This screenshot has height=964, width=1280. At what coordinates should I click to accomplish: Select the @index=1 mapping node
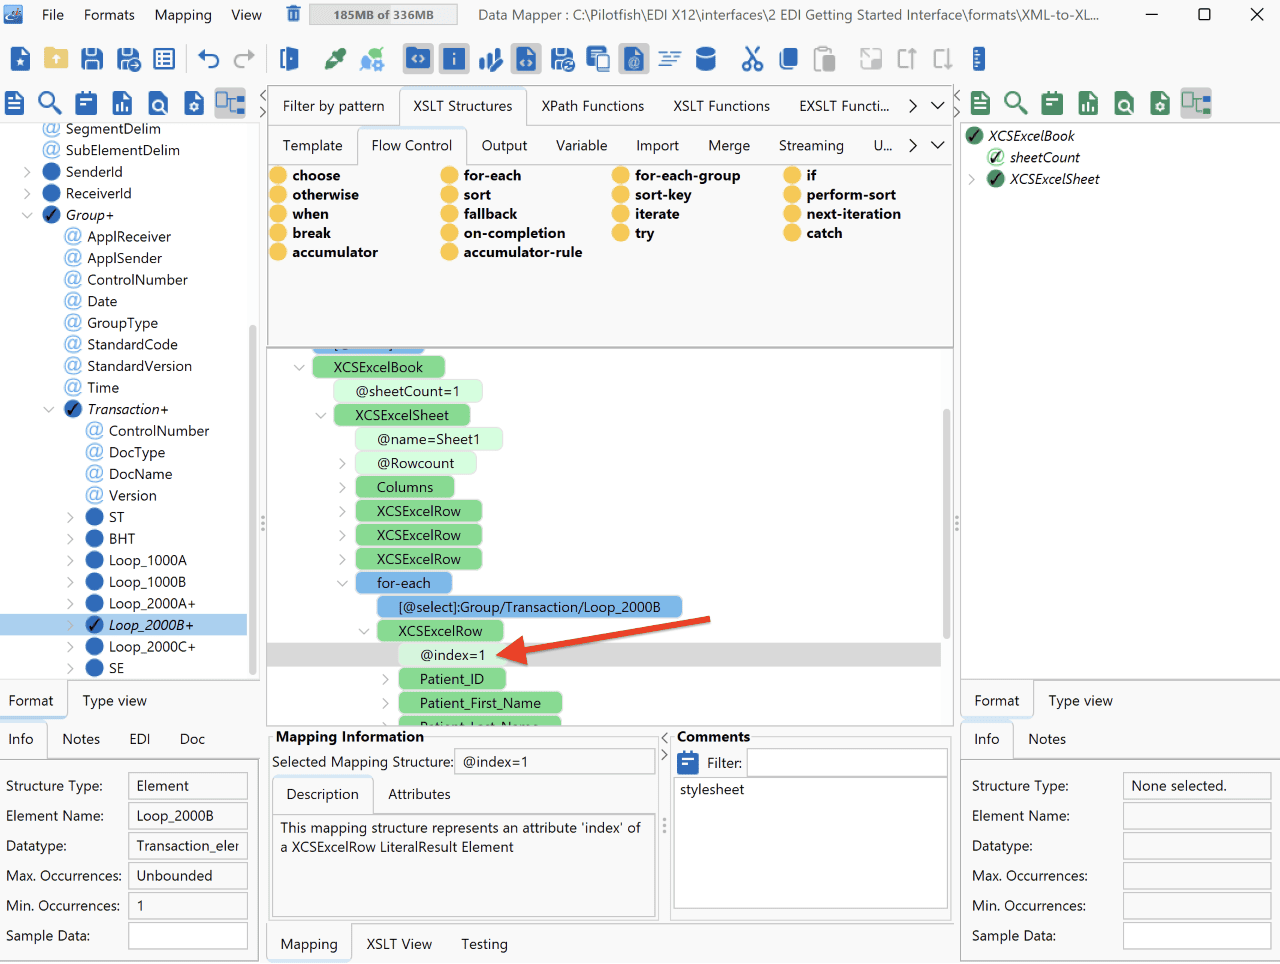coord(452,655)
